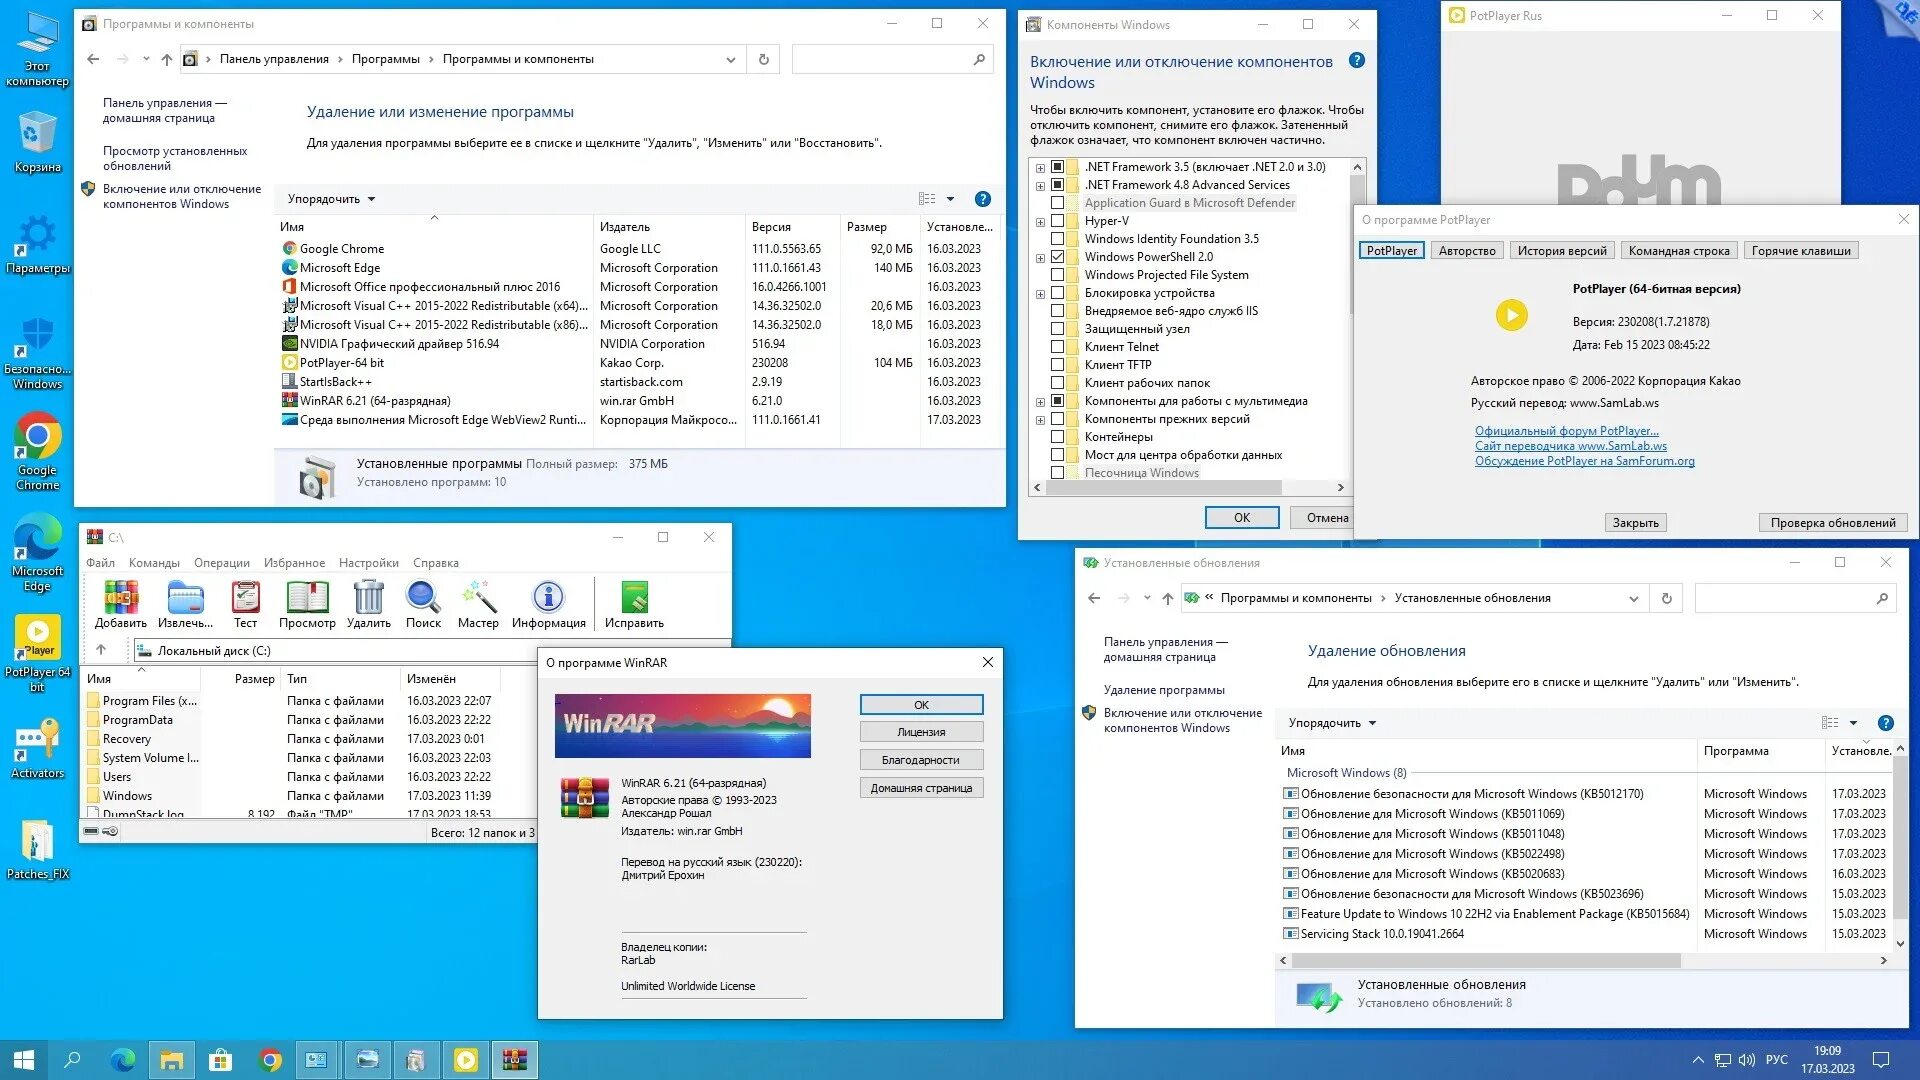Open the WinRAR Избранное menu

tap(294, 563)
